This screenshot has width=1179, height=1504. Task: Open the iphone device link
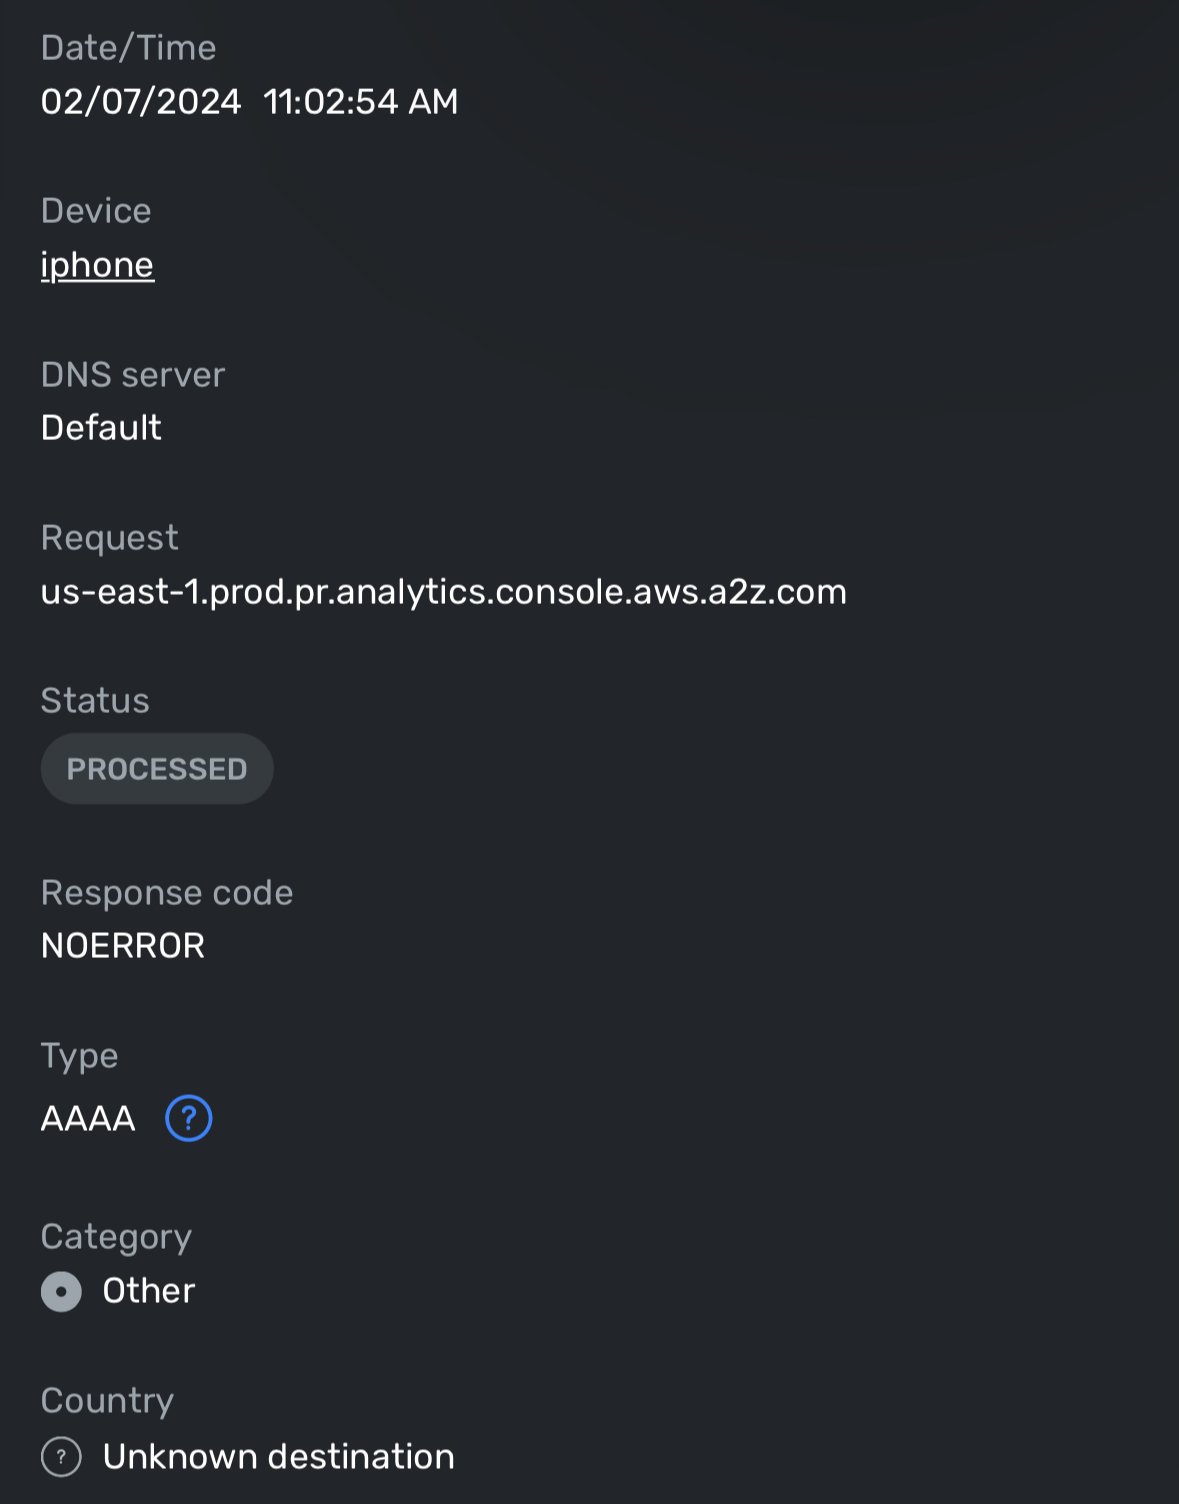[96, 264]
